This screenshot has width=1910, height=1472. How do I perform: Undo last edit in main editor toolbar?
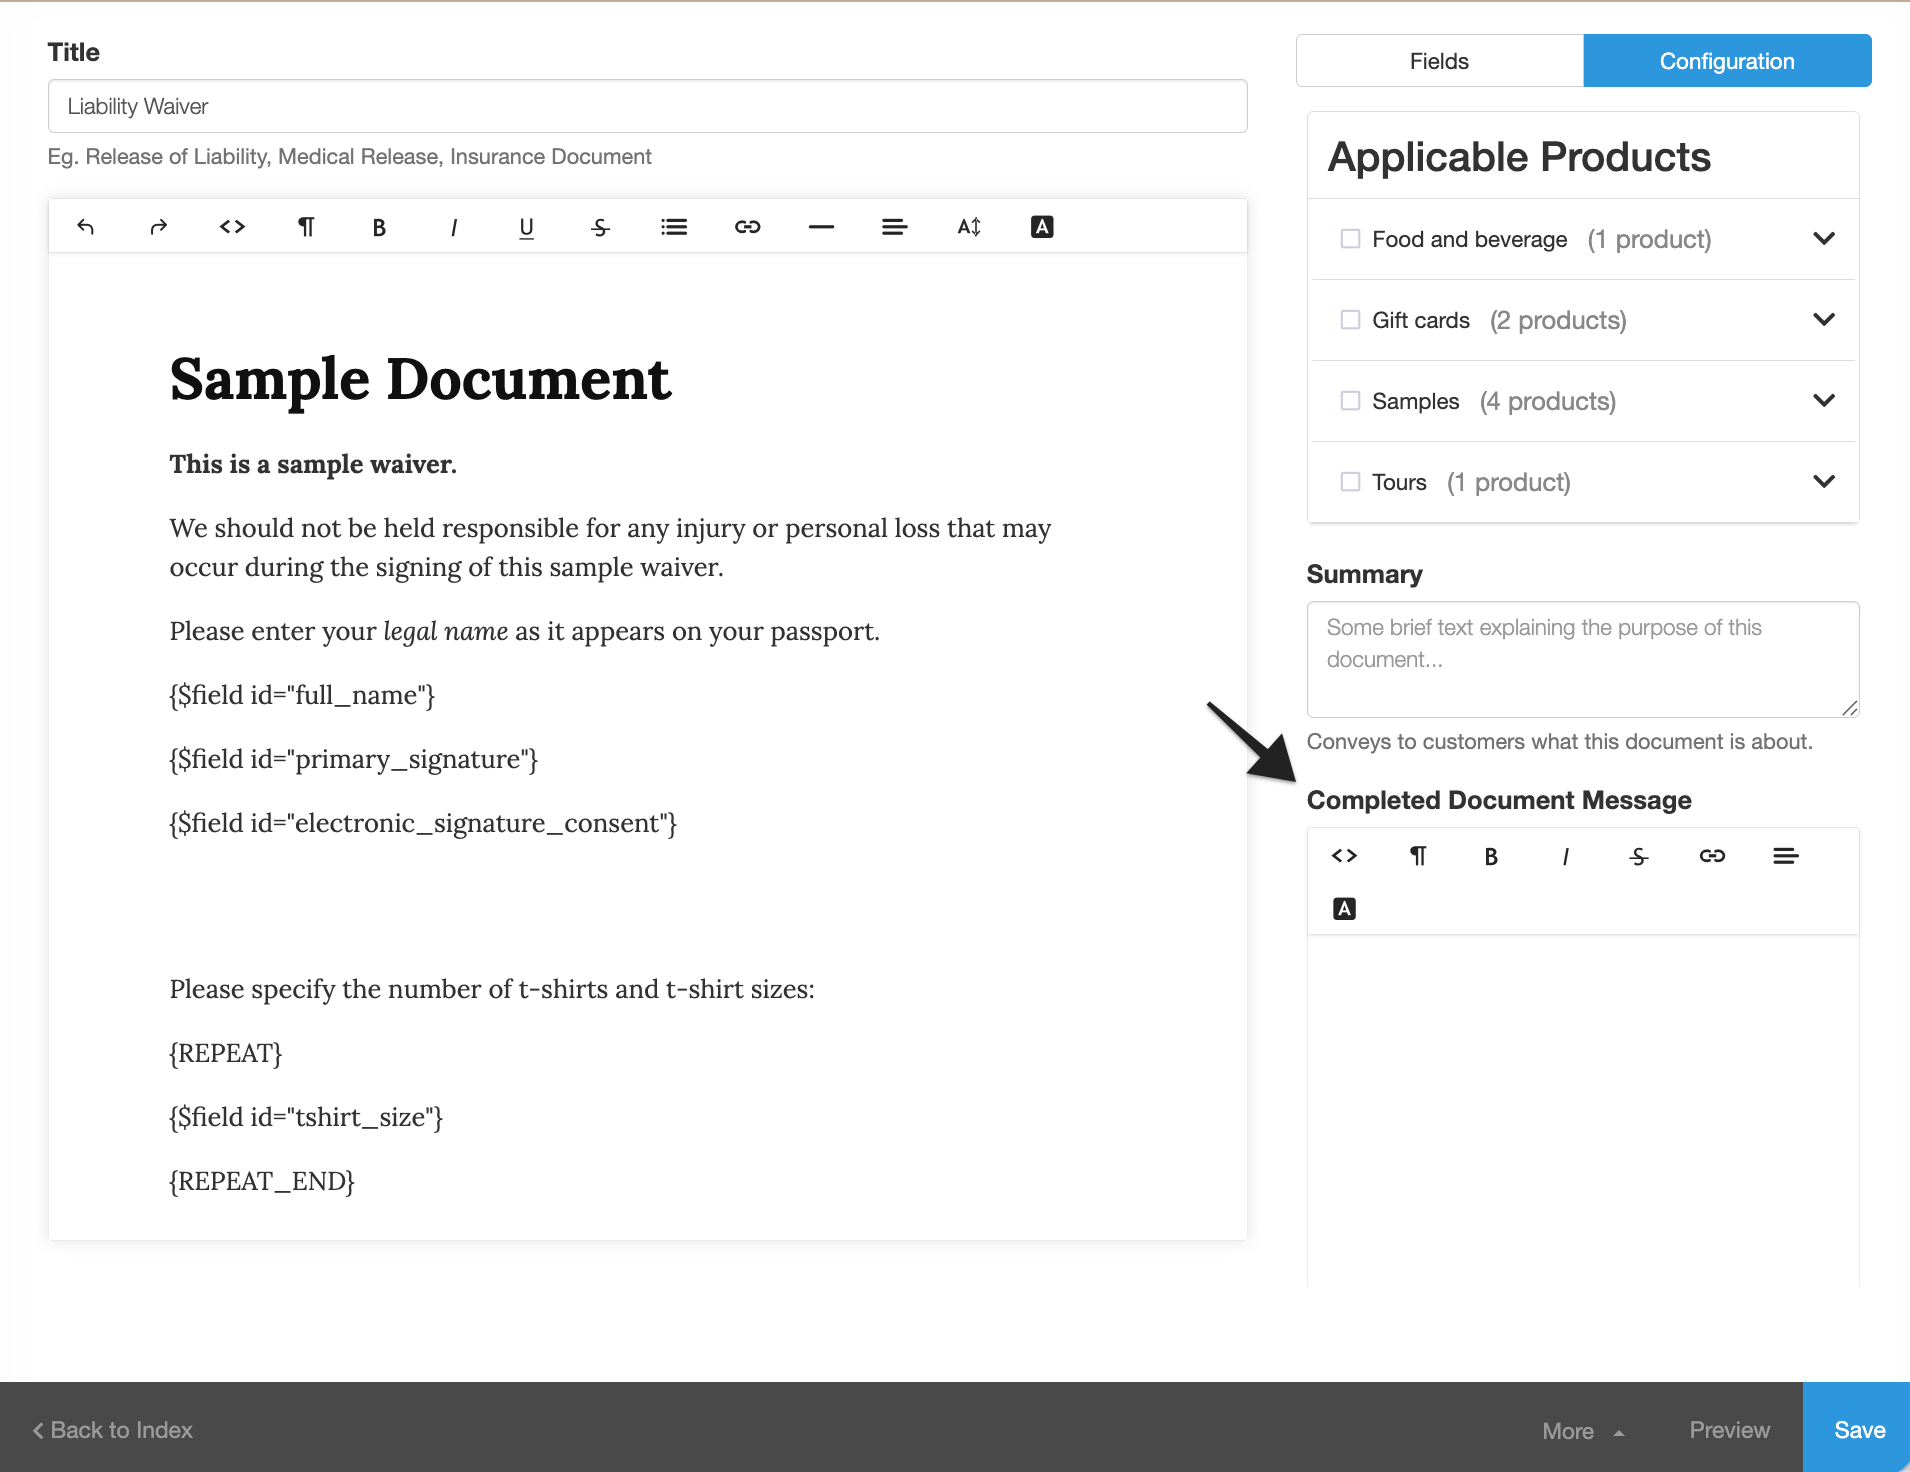click(x=85, y=227)
